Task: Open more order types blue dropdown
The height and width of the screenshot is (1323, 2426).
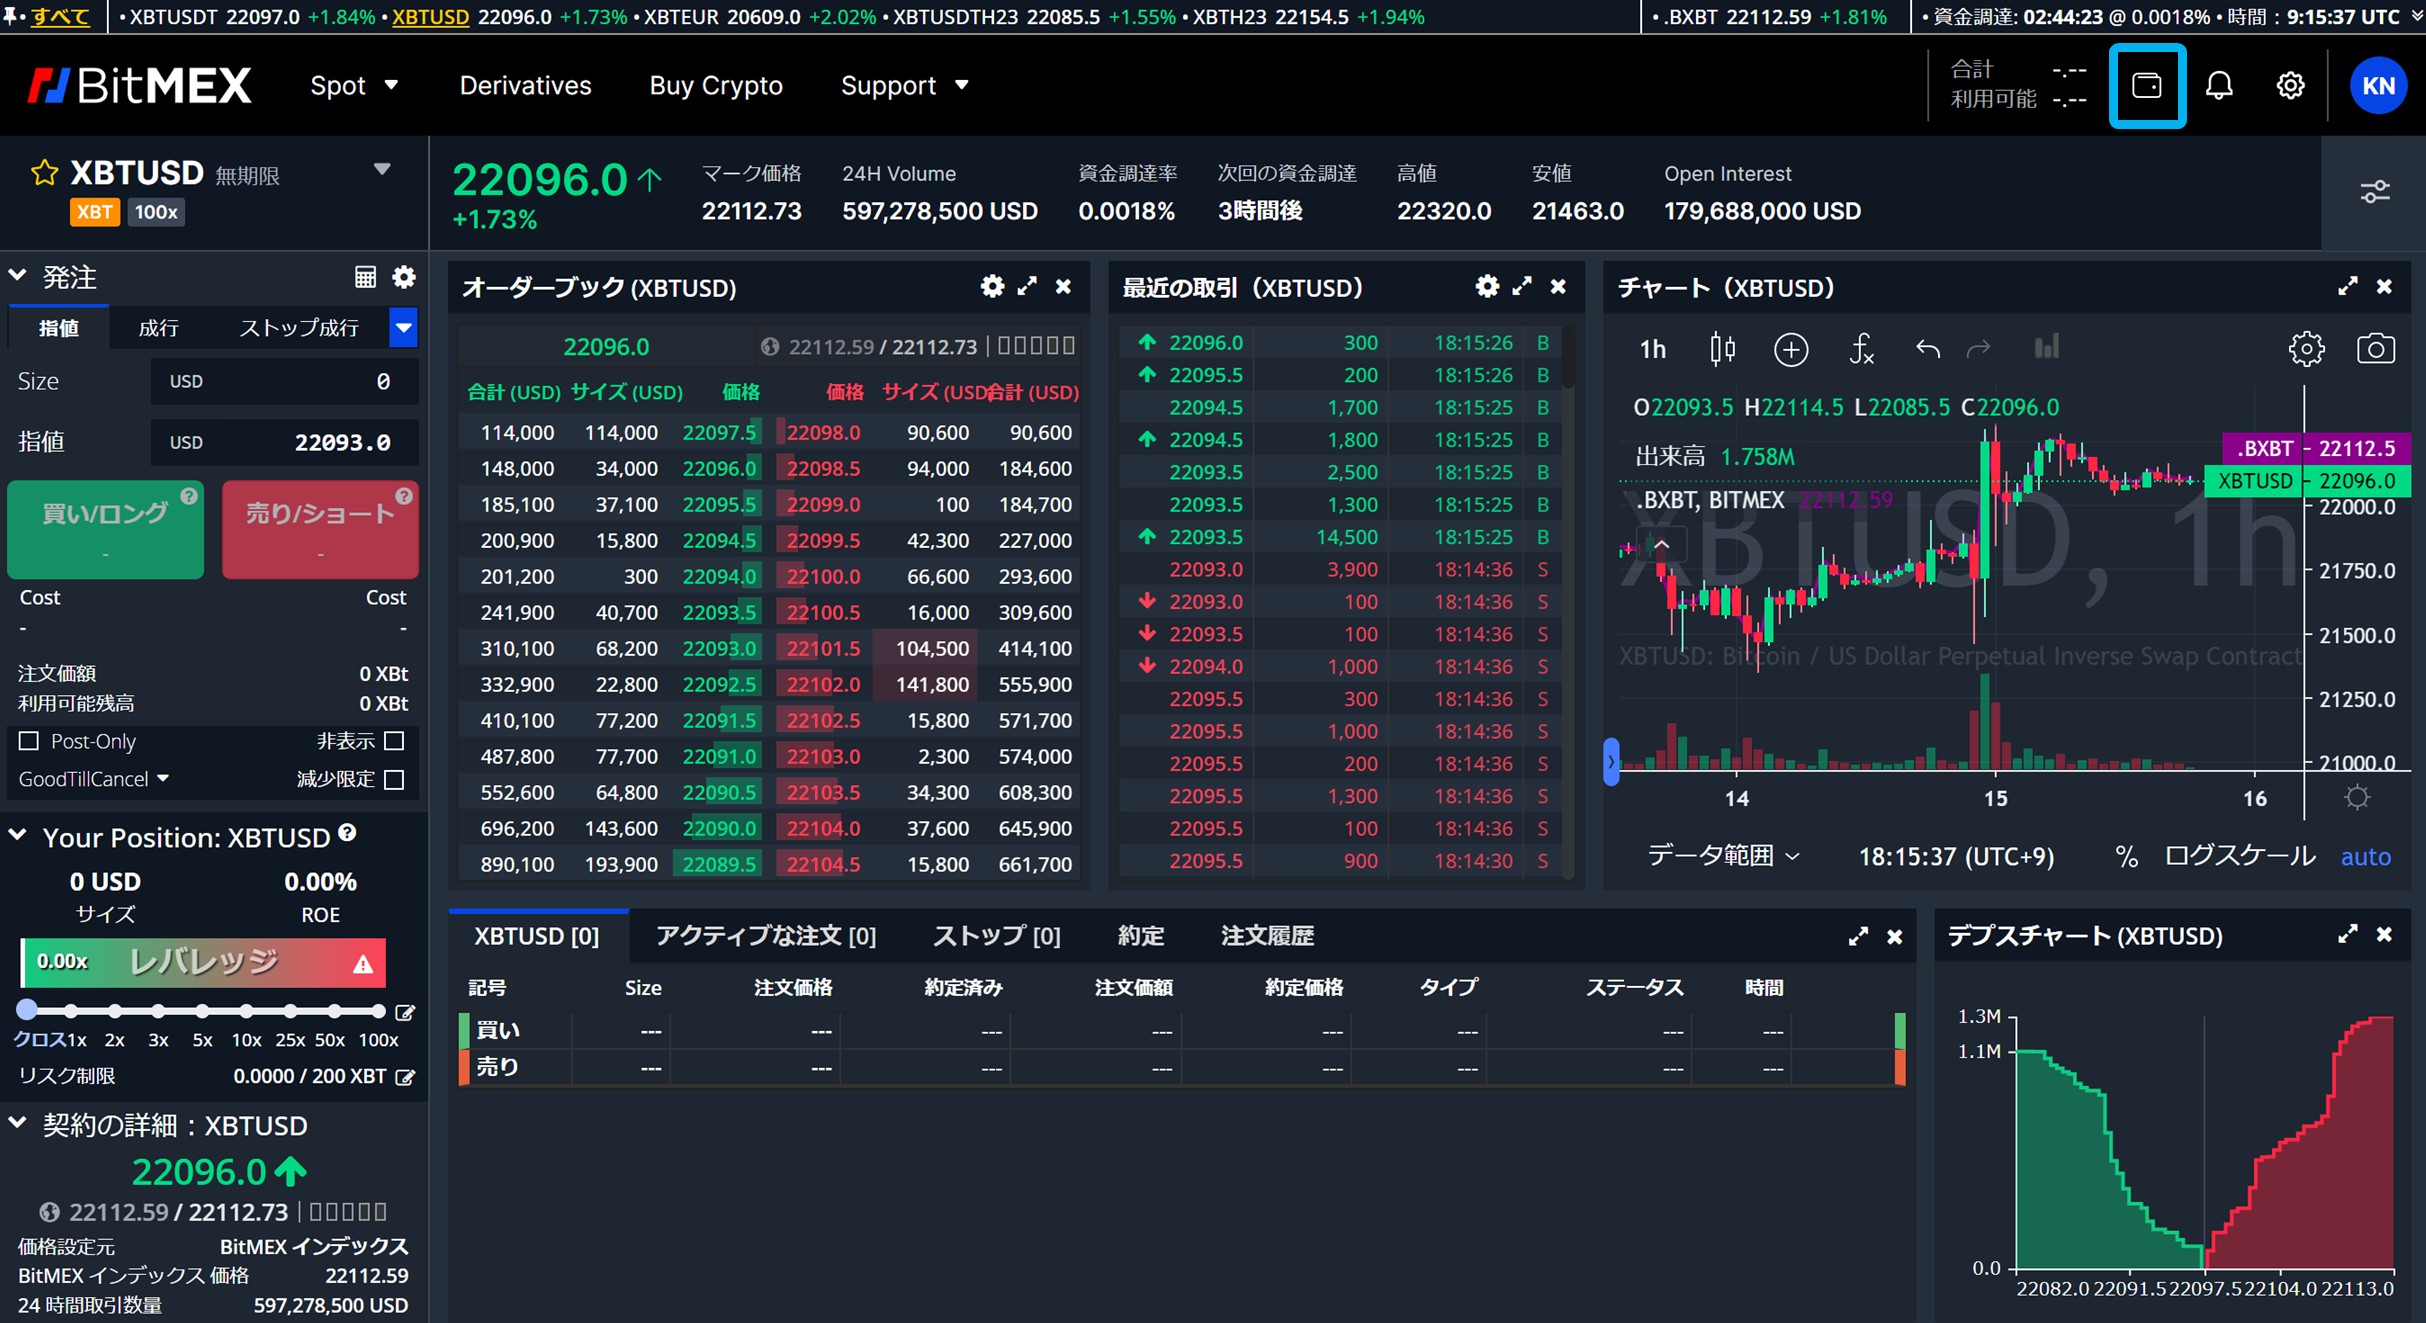Action: 403,327
